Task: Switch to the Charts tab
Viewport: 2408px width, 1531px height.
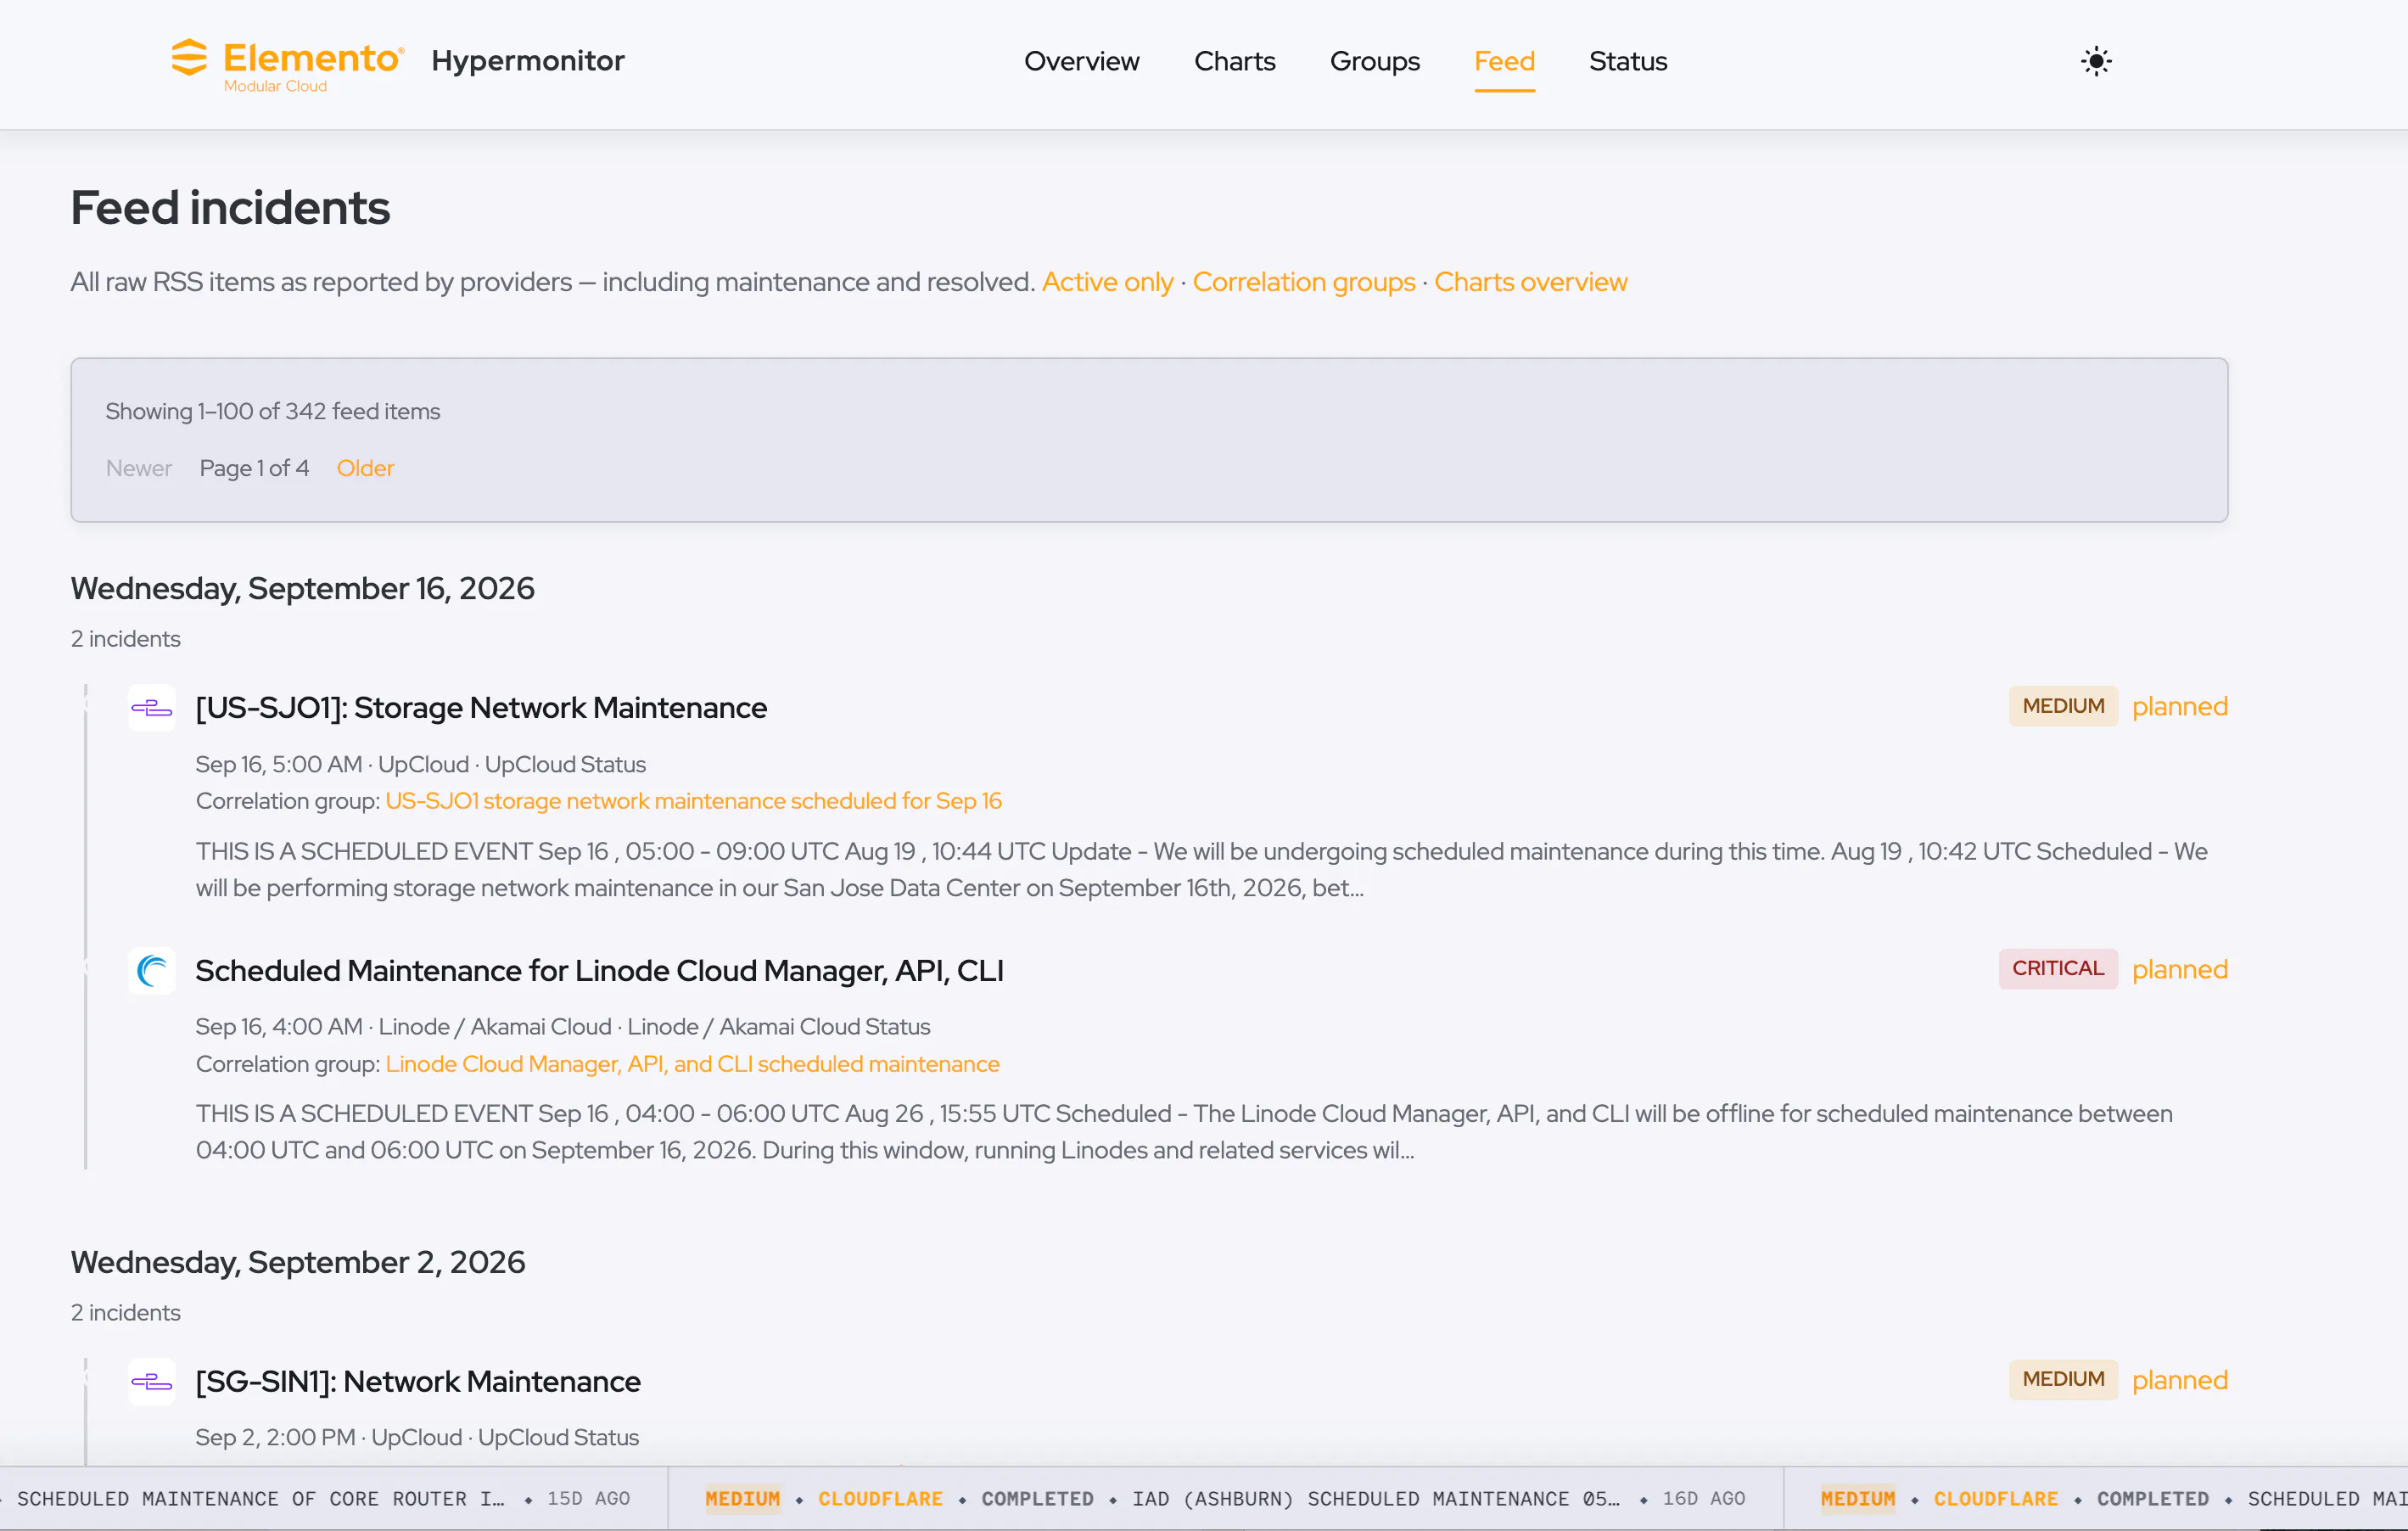Action: (x=1234, y=61)
